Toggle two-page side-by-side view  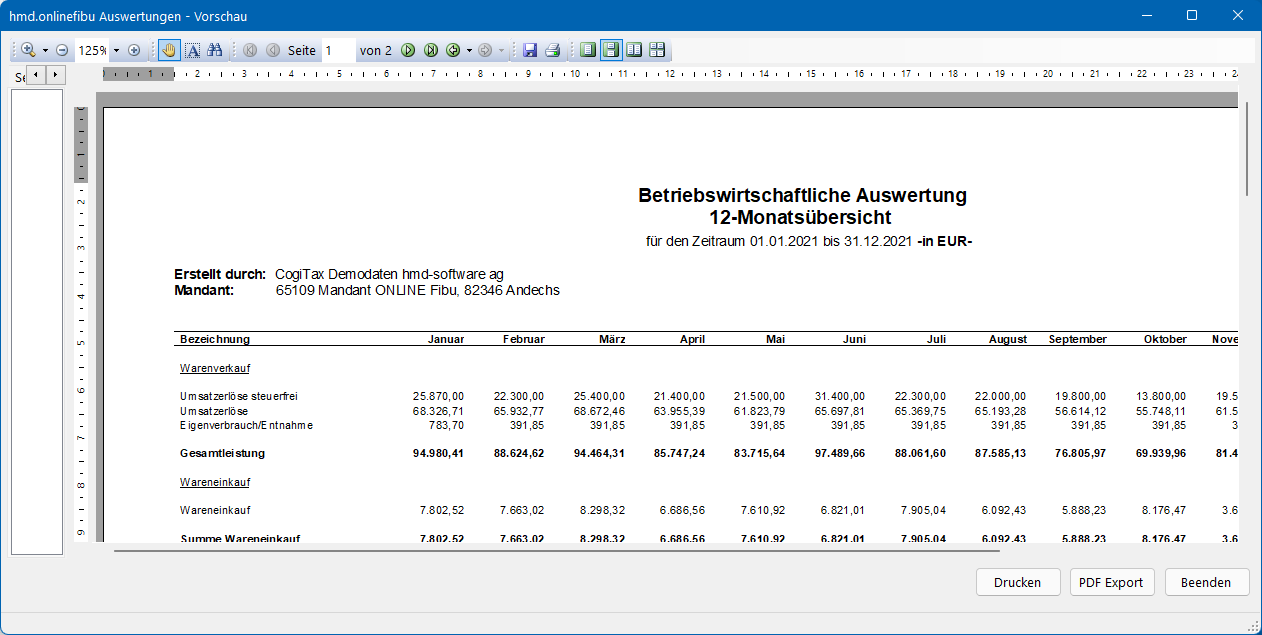[632, 49]
